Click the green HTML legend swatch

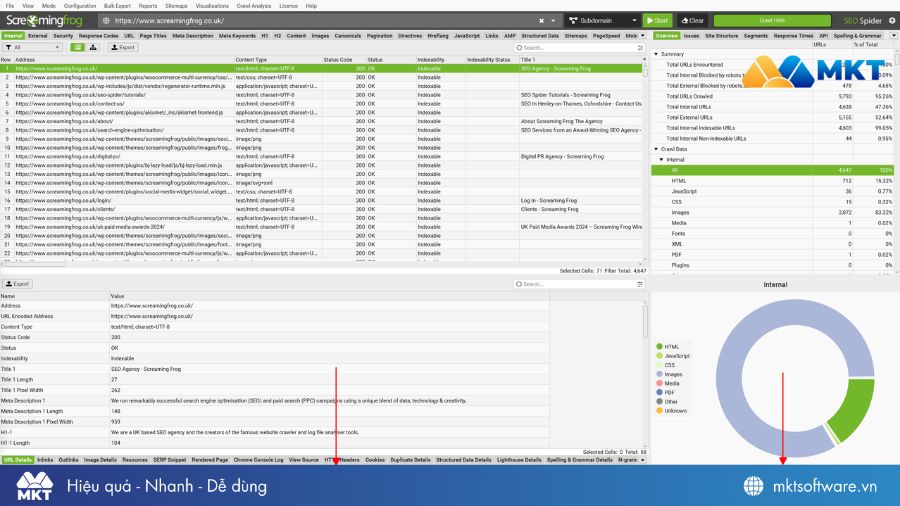[x=660, y=347]
